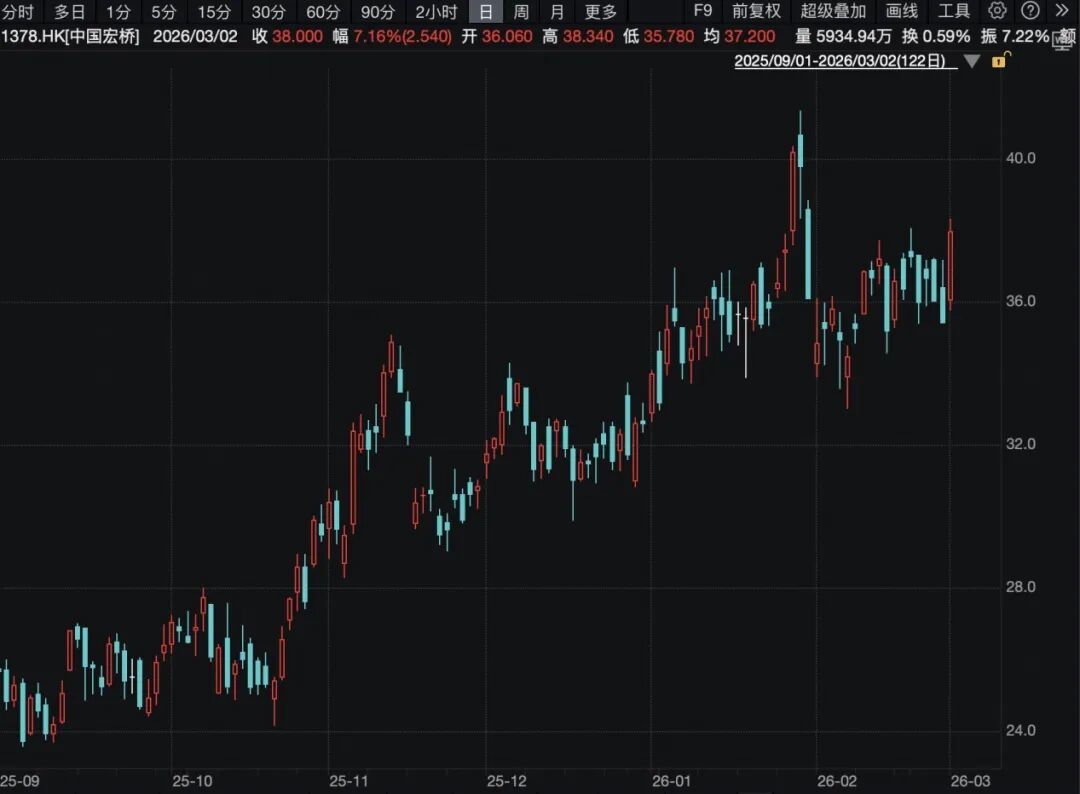This screenshot has width=1080, height=794.
Task: Toggle the orange date range lock
Action: pos(1000,61)
